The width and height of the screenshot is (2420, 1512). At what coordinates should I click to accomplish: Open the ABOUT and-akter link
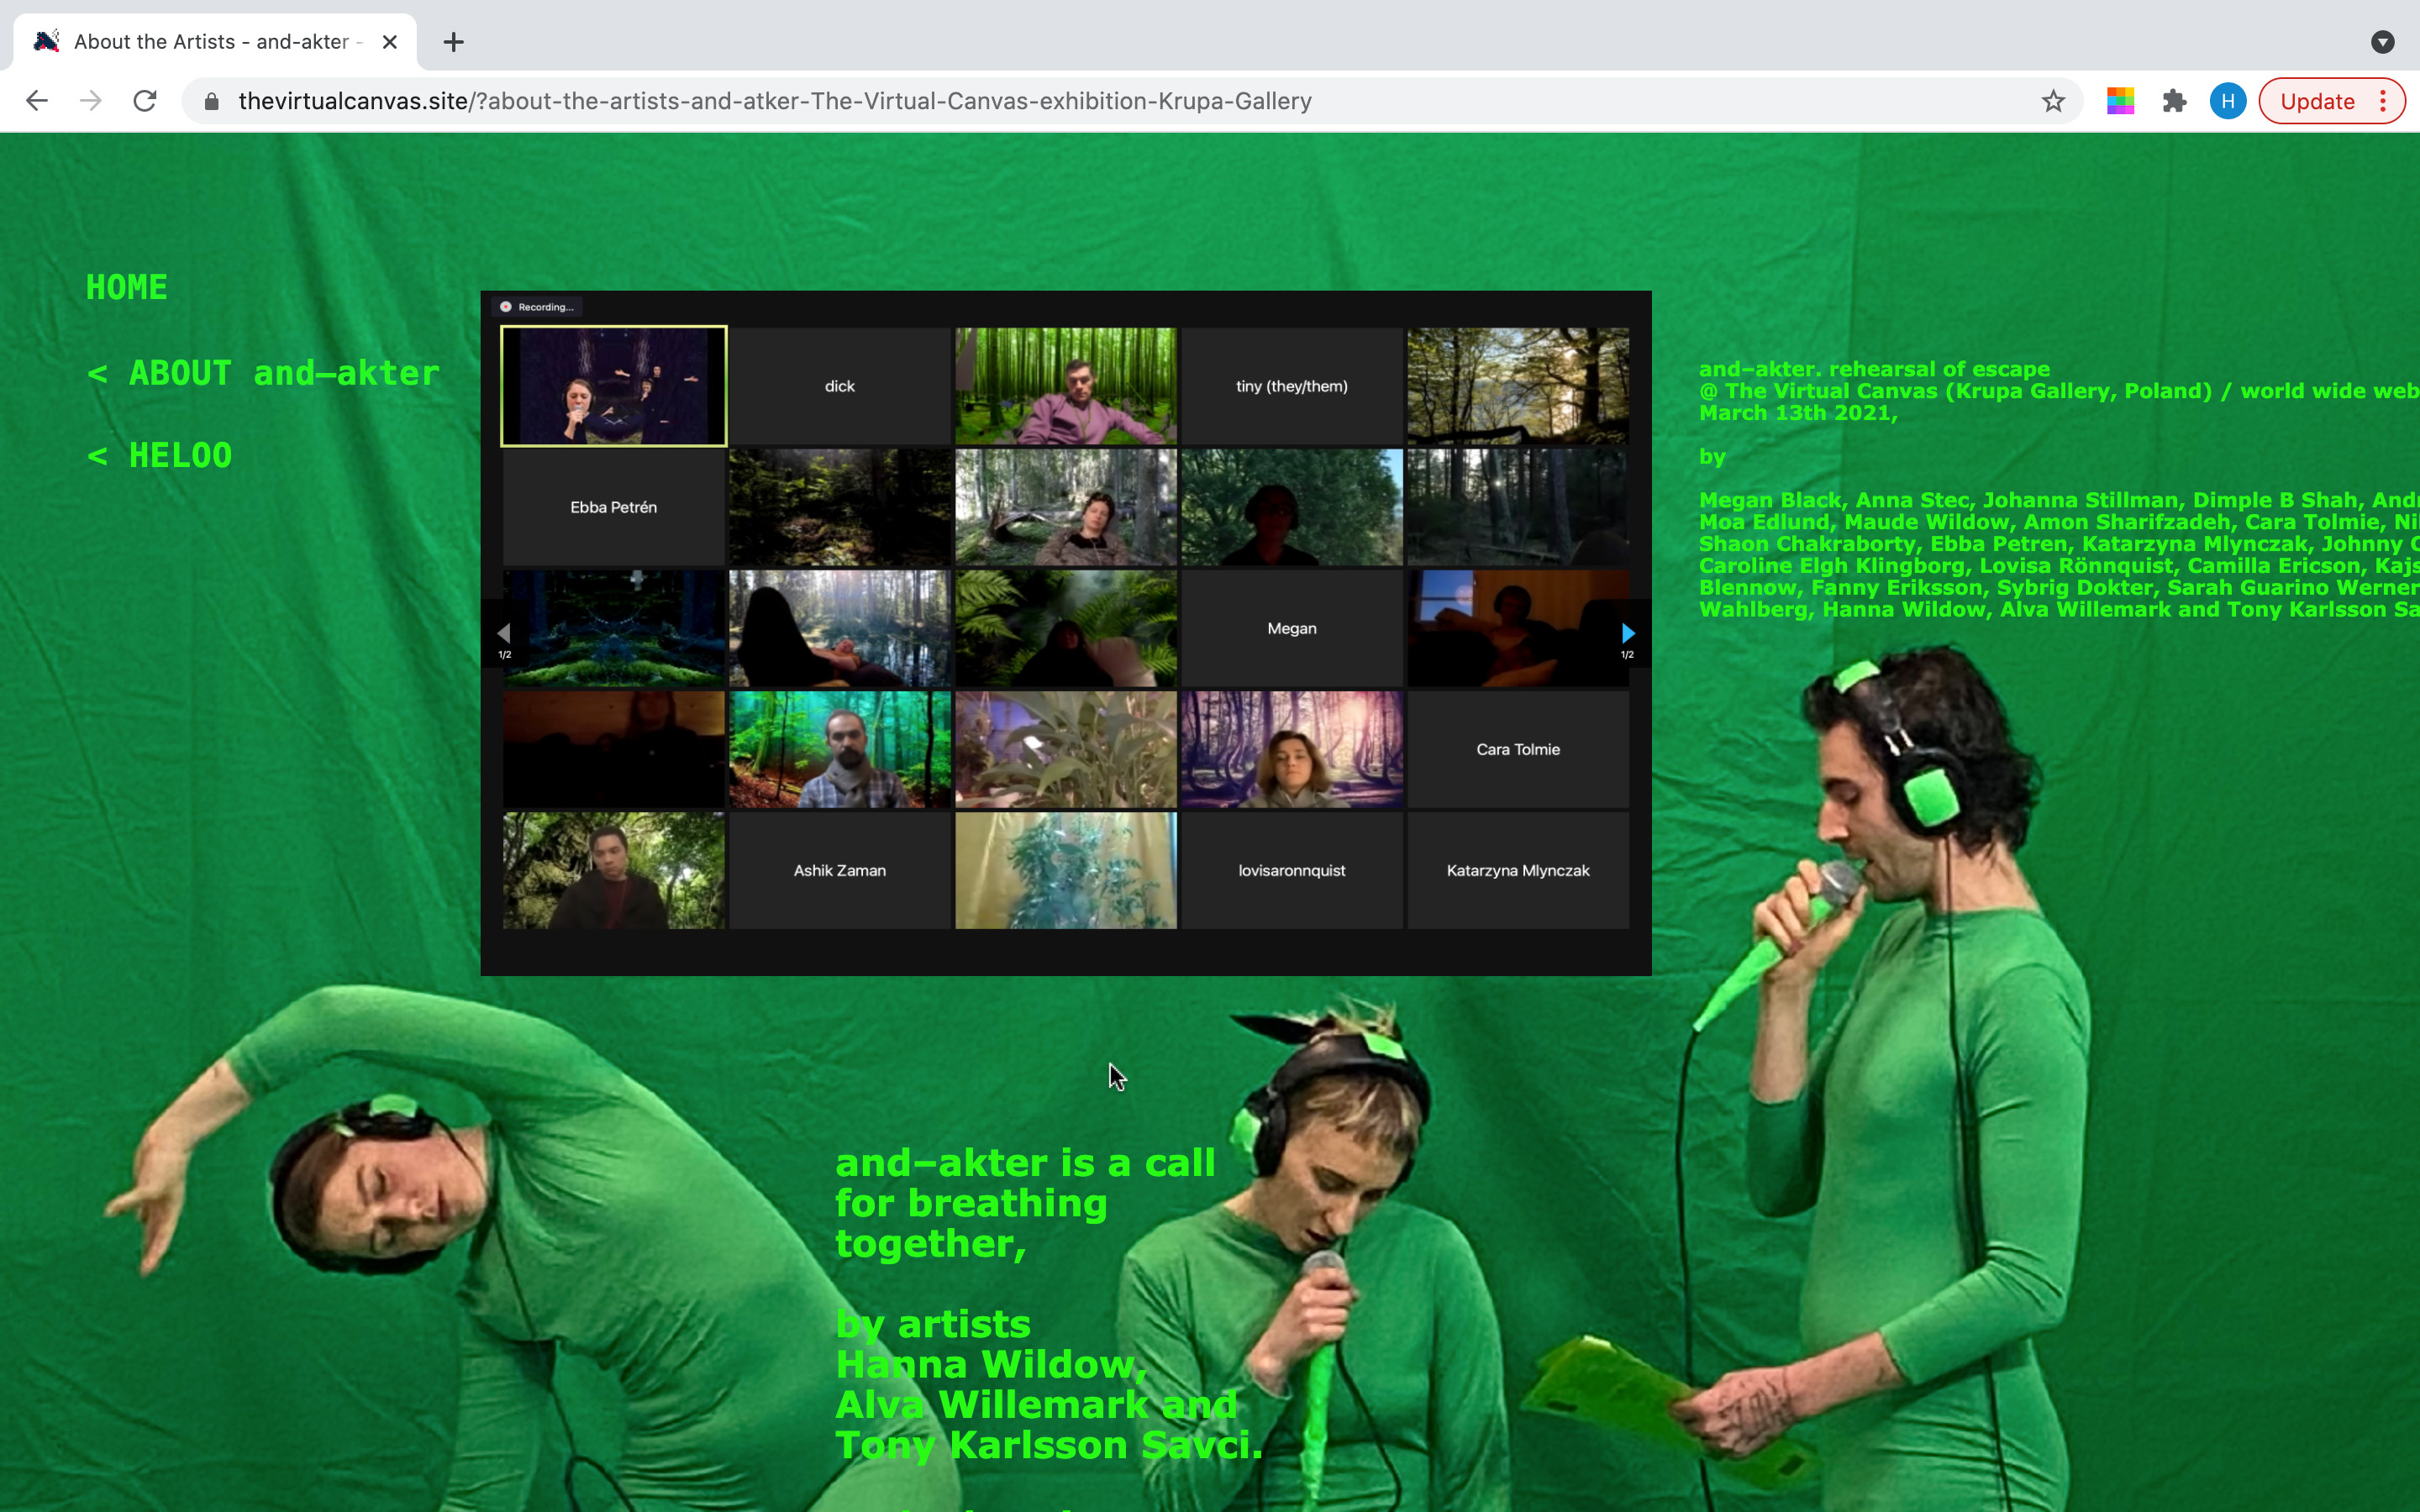tap(263, 374)
